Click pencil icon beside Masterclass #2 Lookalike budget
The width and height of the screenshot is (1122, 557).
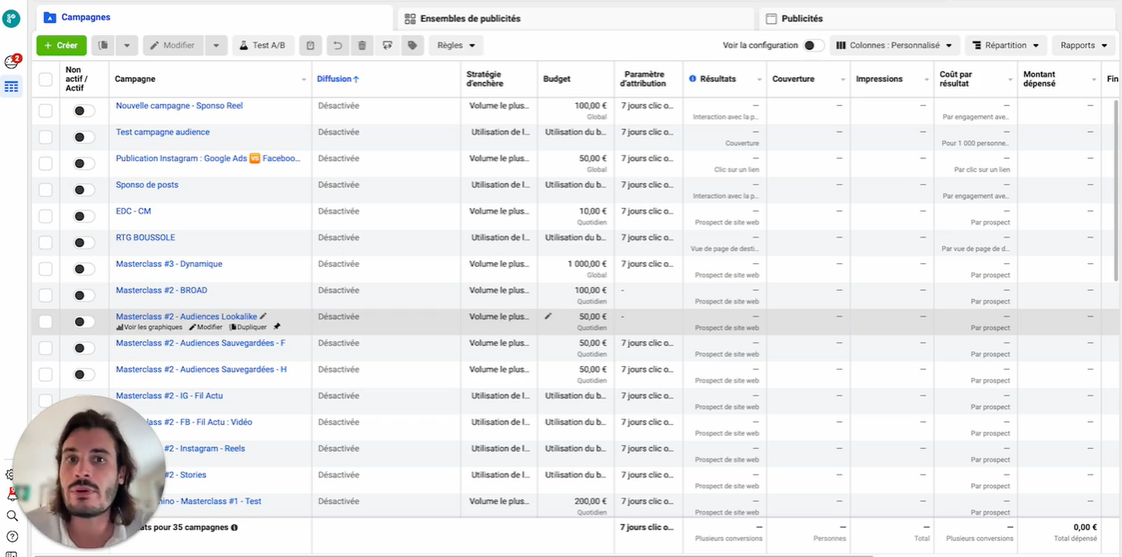point(548,316)
